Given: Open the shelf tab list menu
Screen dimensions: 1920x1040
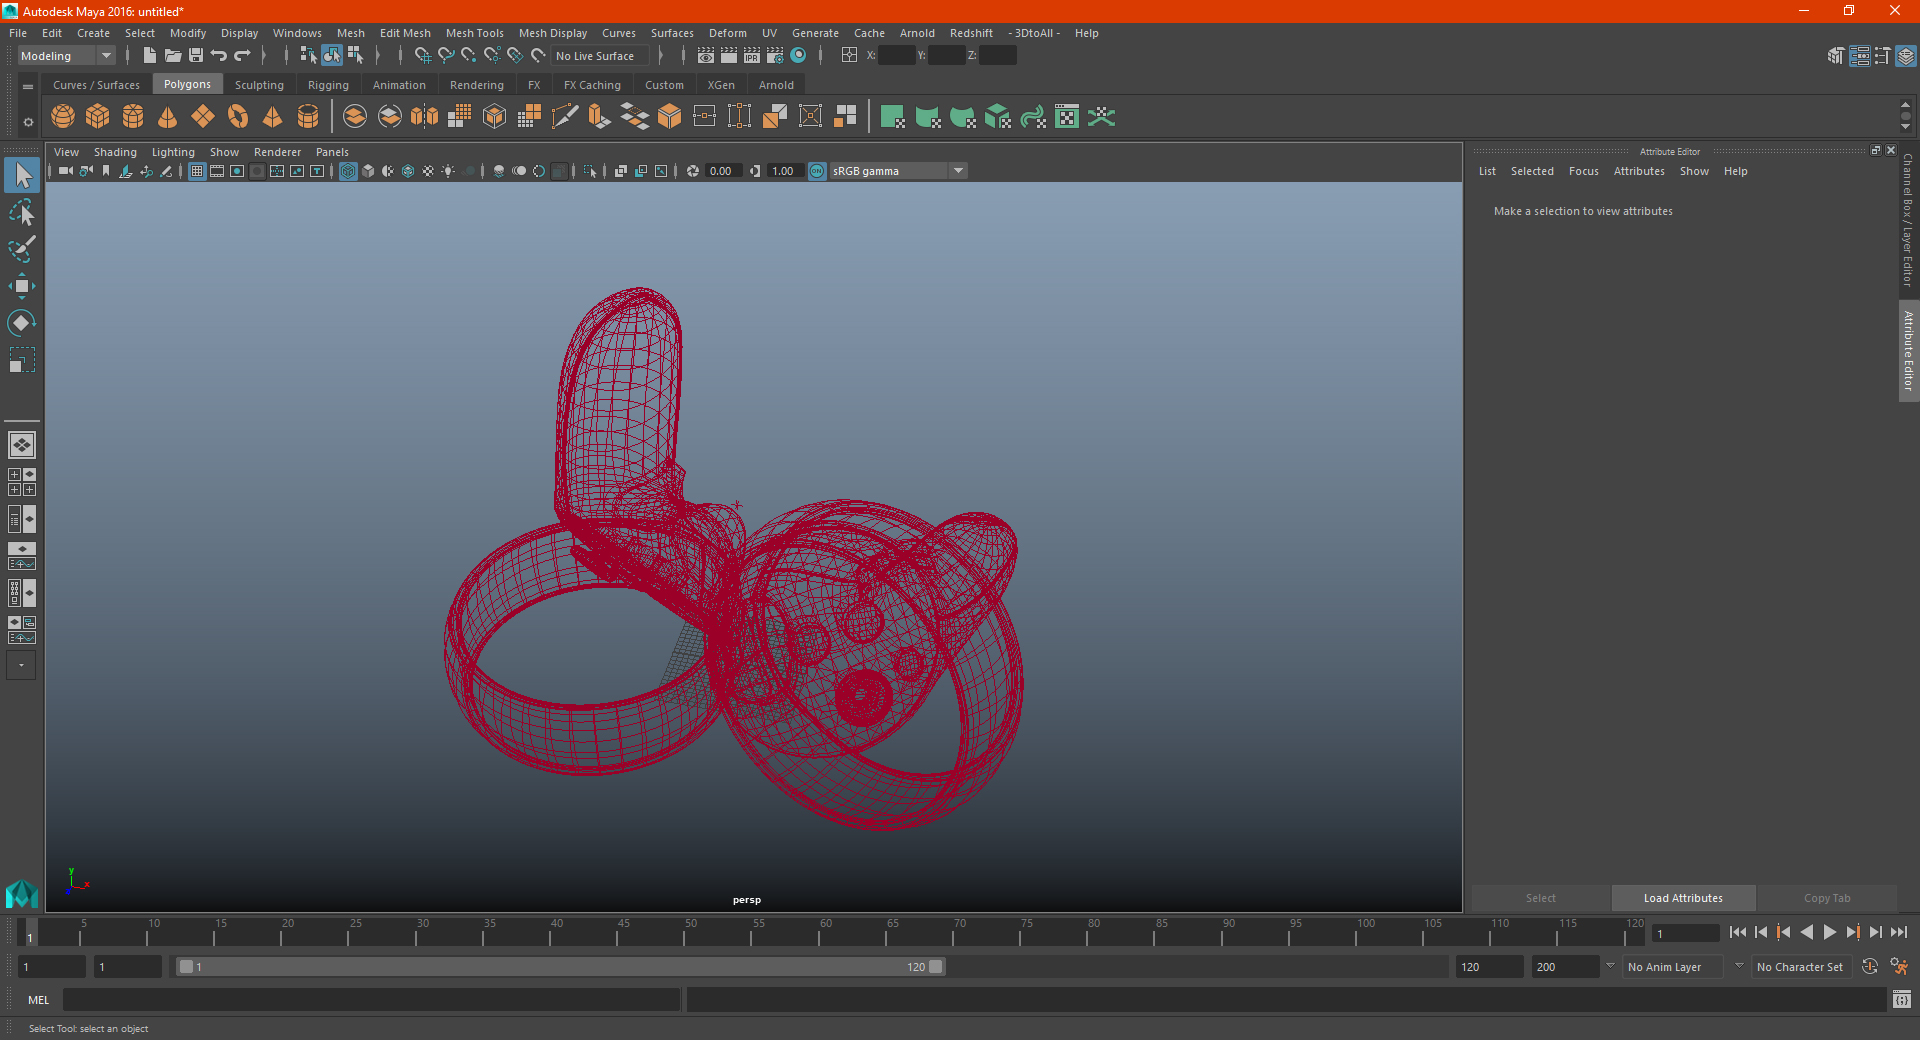Looking at the screenshot, I should tap(28, 87).
